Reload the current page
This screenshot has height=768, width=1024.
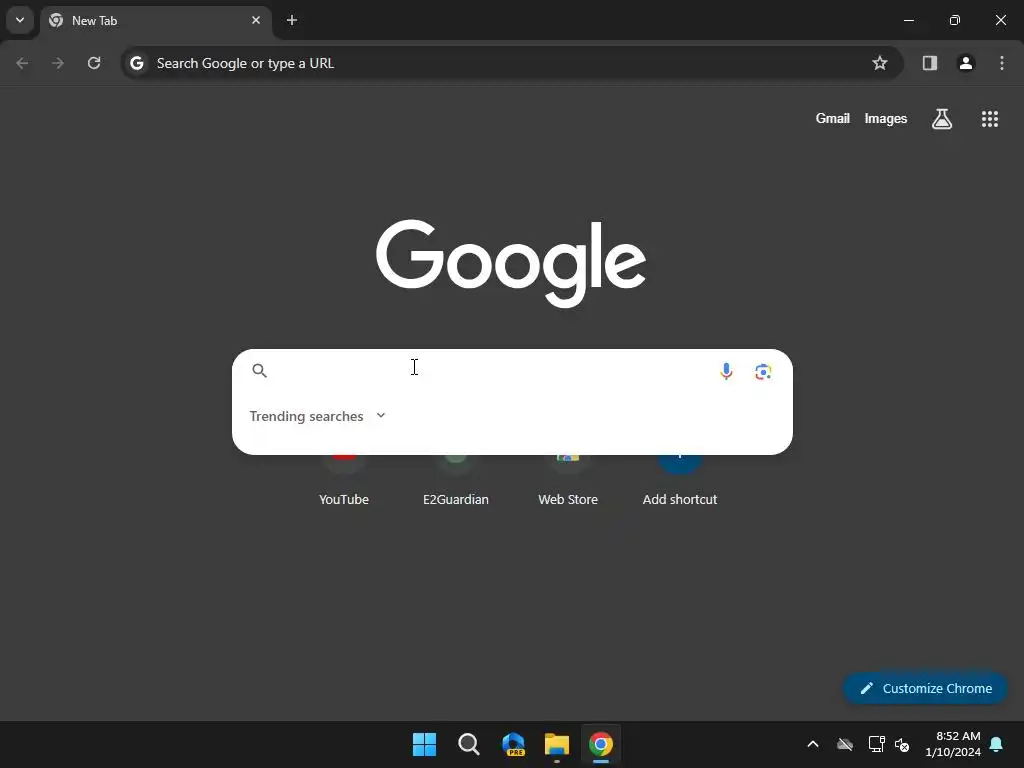[94, 63]
